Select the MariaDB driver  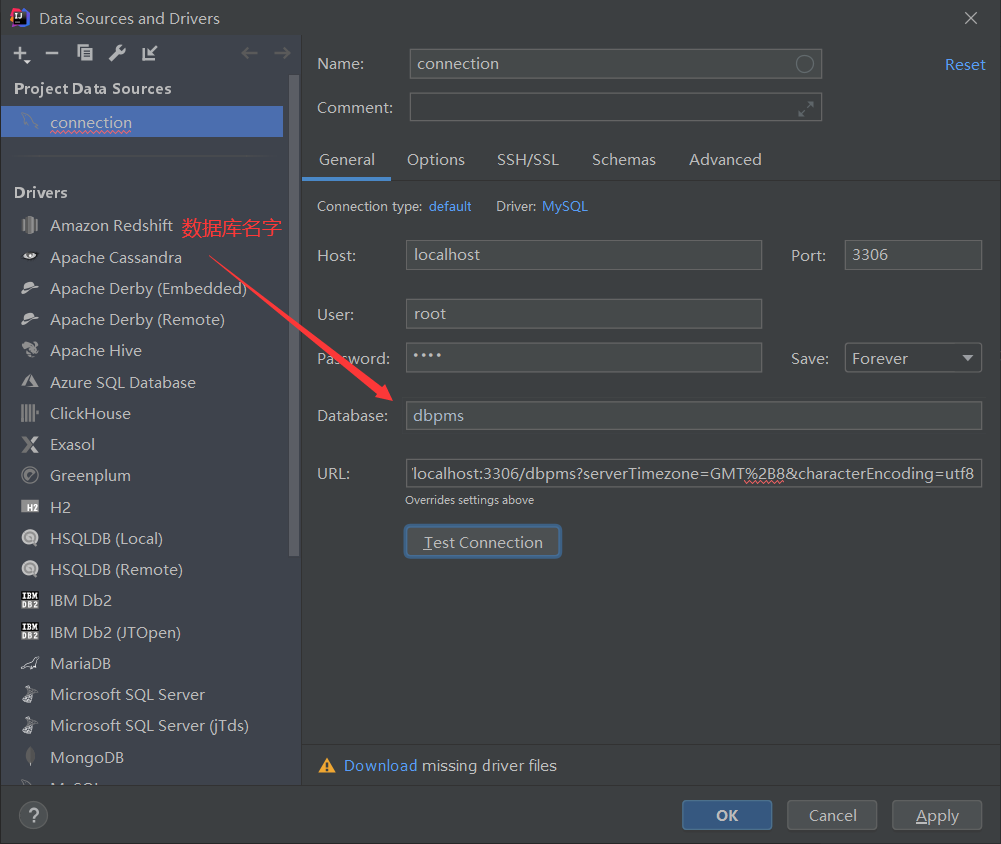click(80, 664)
